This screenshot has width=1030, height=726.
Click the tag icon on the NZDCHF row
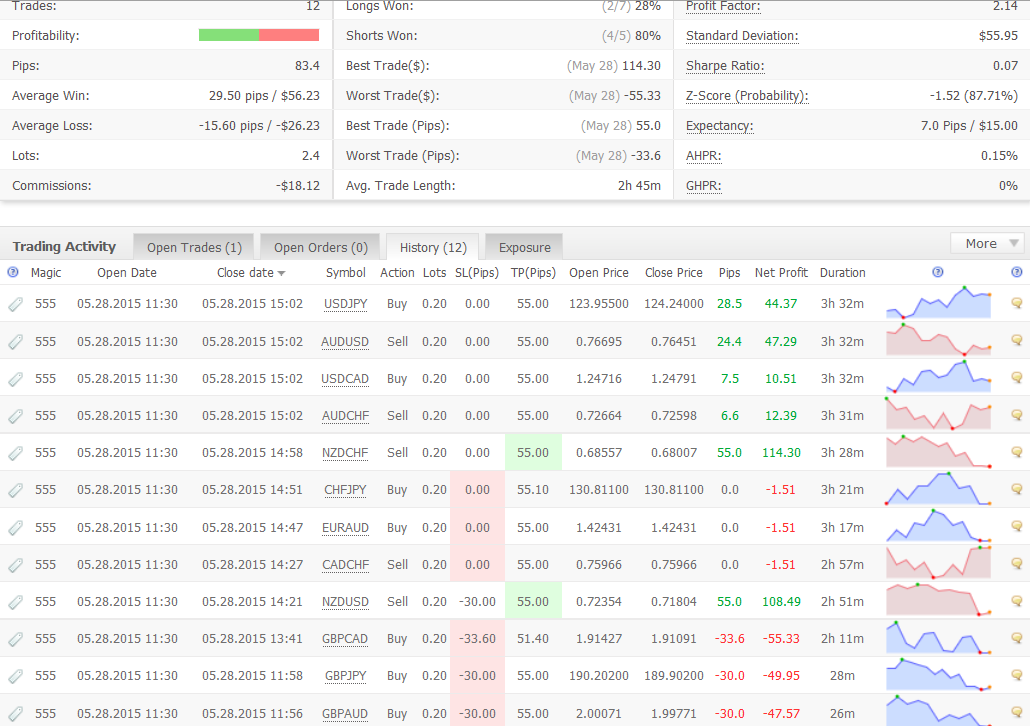tap(16, 453)
